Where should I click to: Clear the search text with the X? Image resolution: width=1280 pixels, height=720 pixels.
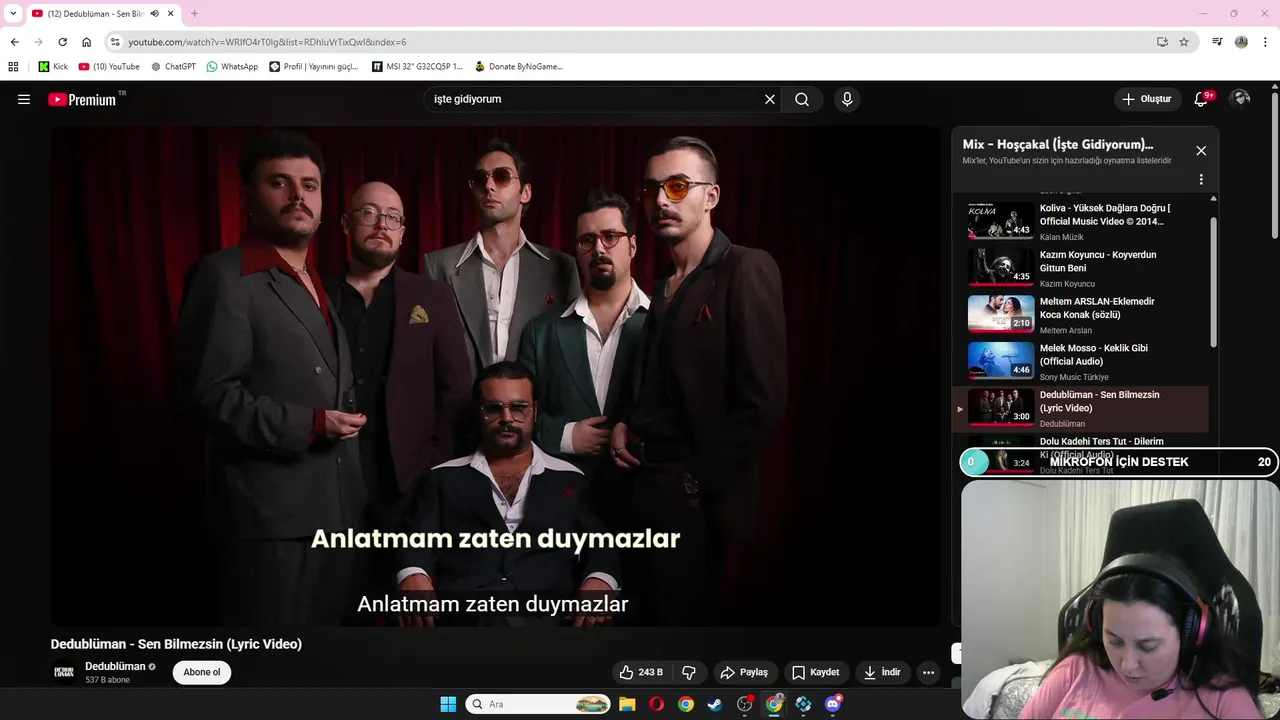point(770,99)
